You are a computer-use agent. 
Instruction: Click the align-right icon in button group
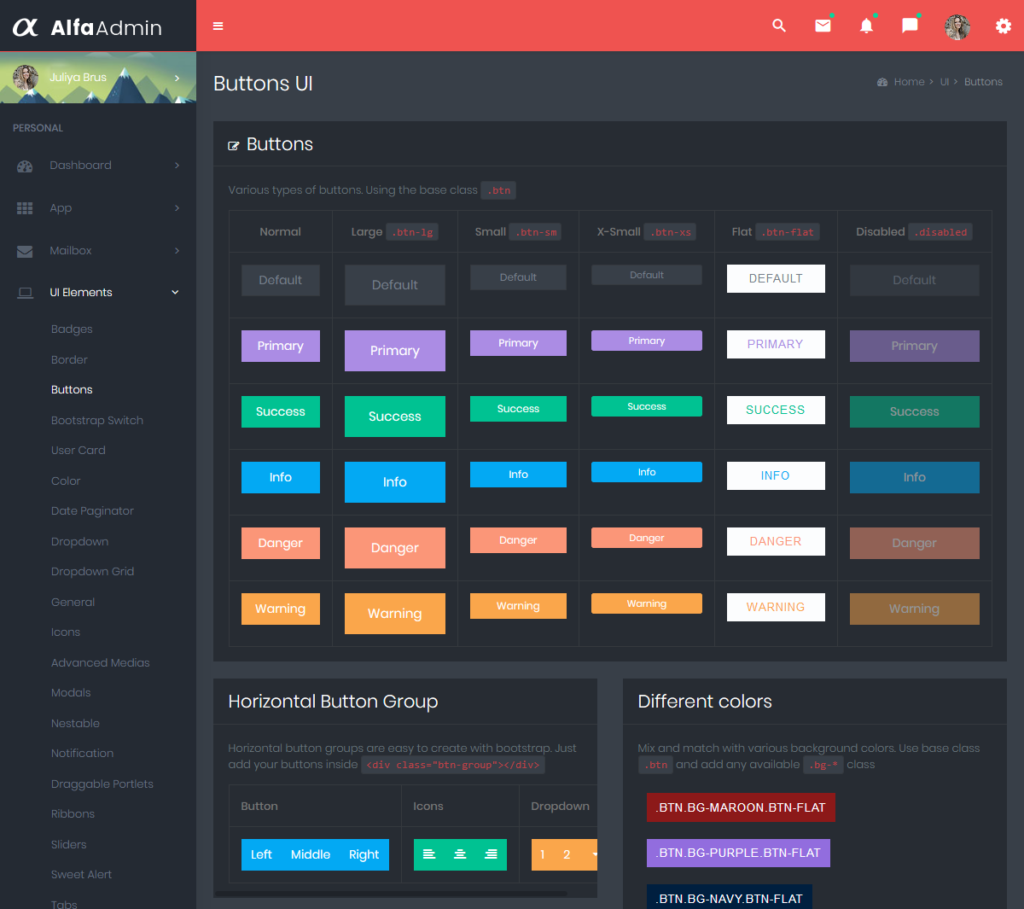click(491, 854)
